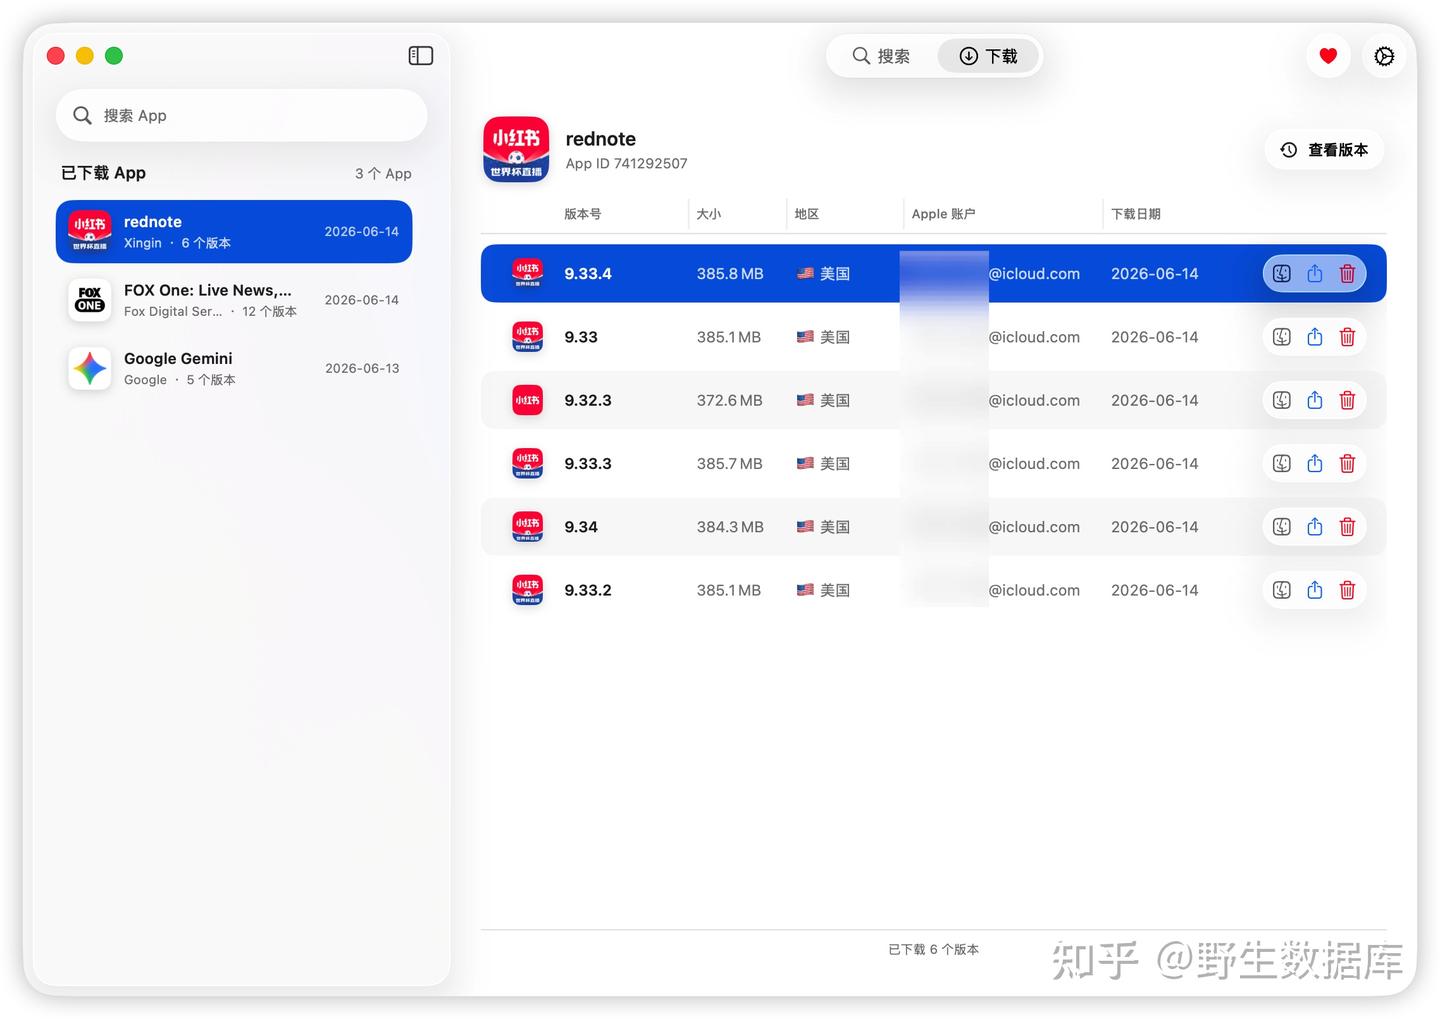The image size is (1440, 1019).
Task: Click the rednote title in the header
Action: coord(601,139)
